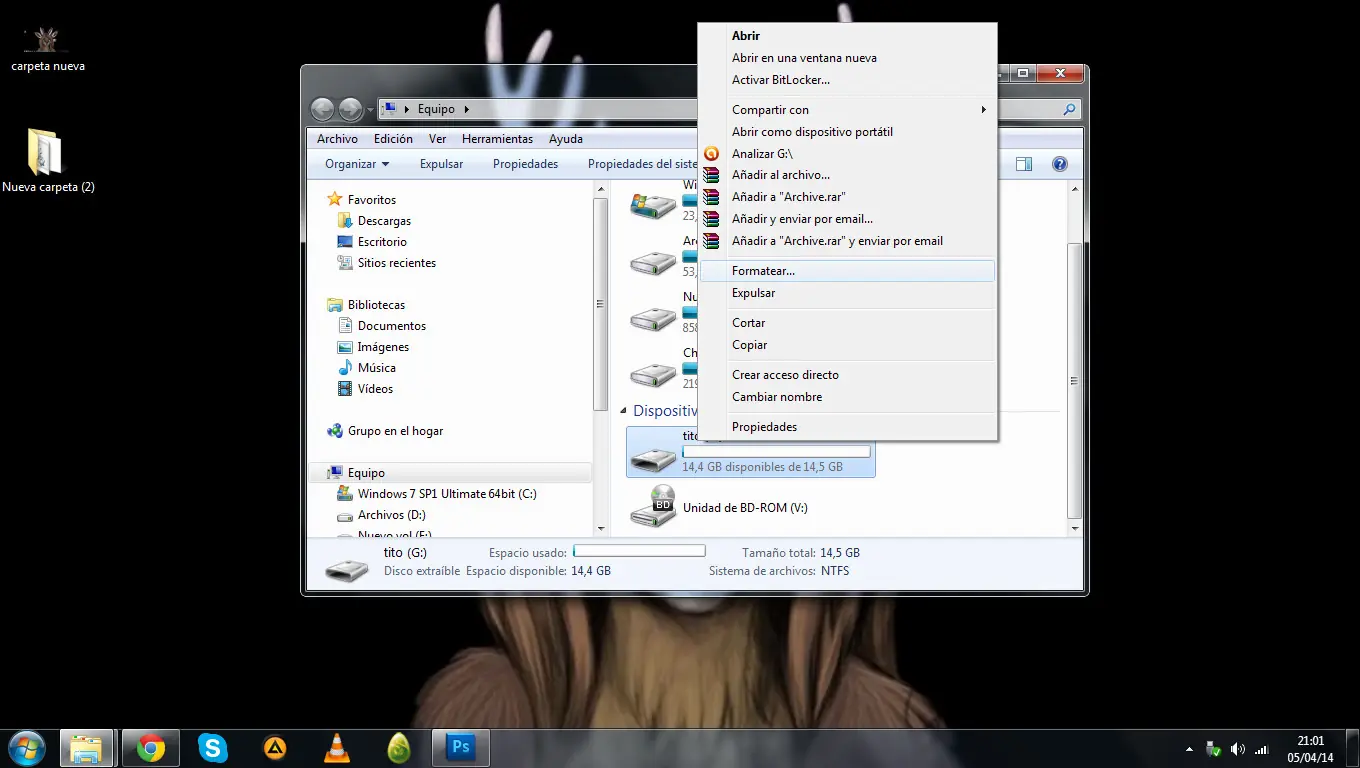Screen dimensions: 1360x768
Task: Open the Compartir con submenu
Action: pos(847,110)
